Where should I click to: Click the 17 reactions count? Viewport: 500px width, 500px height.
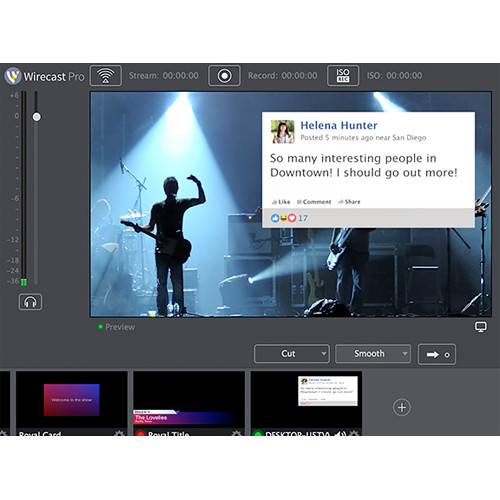pos(303,218)
